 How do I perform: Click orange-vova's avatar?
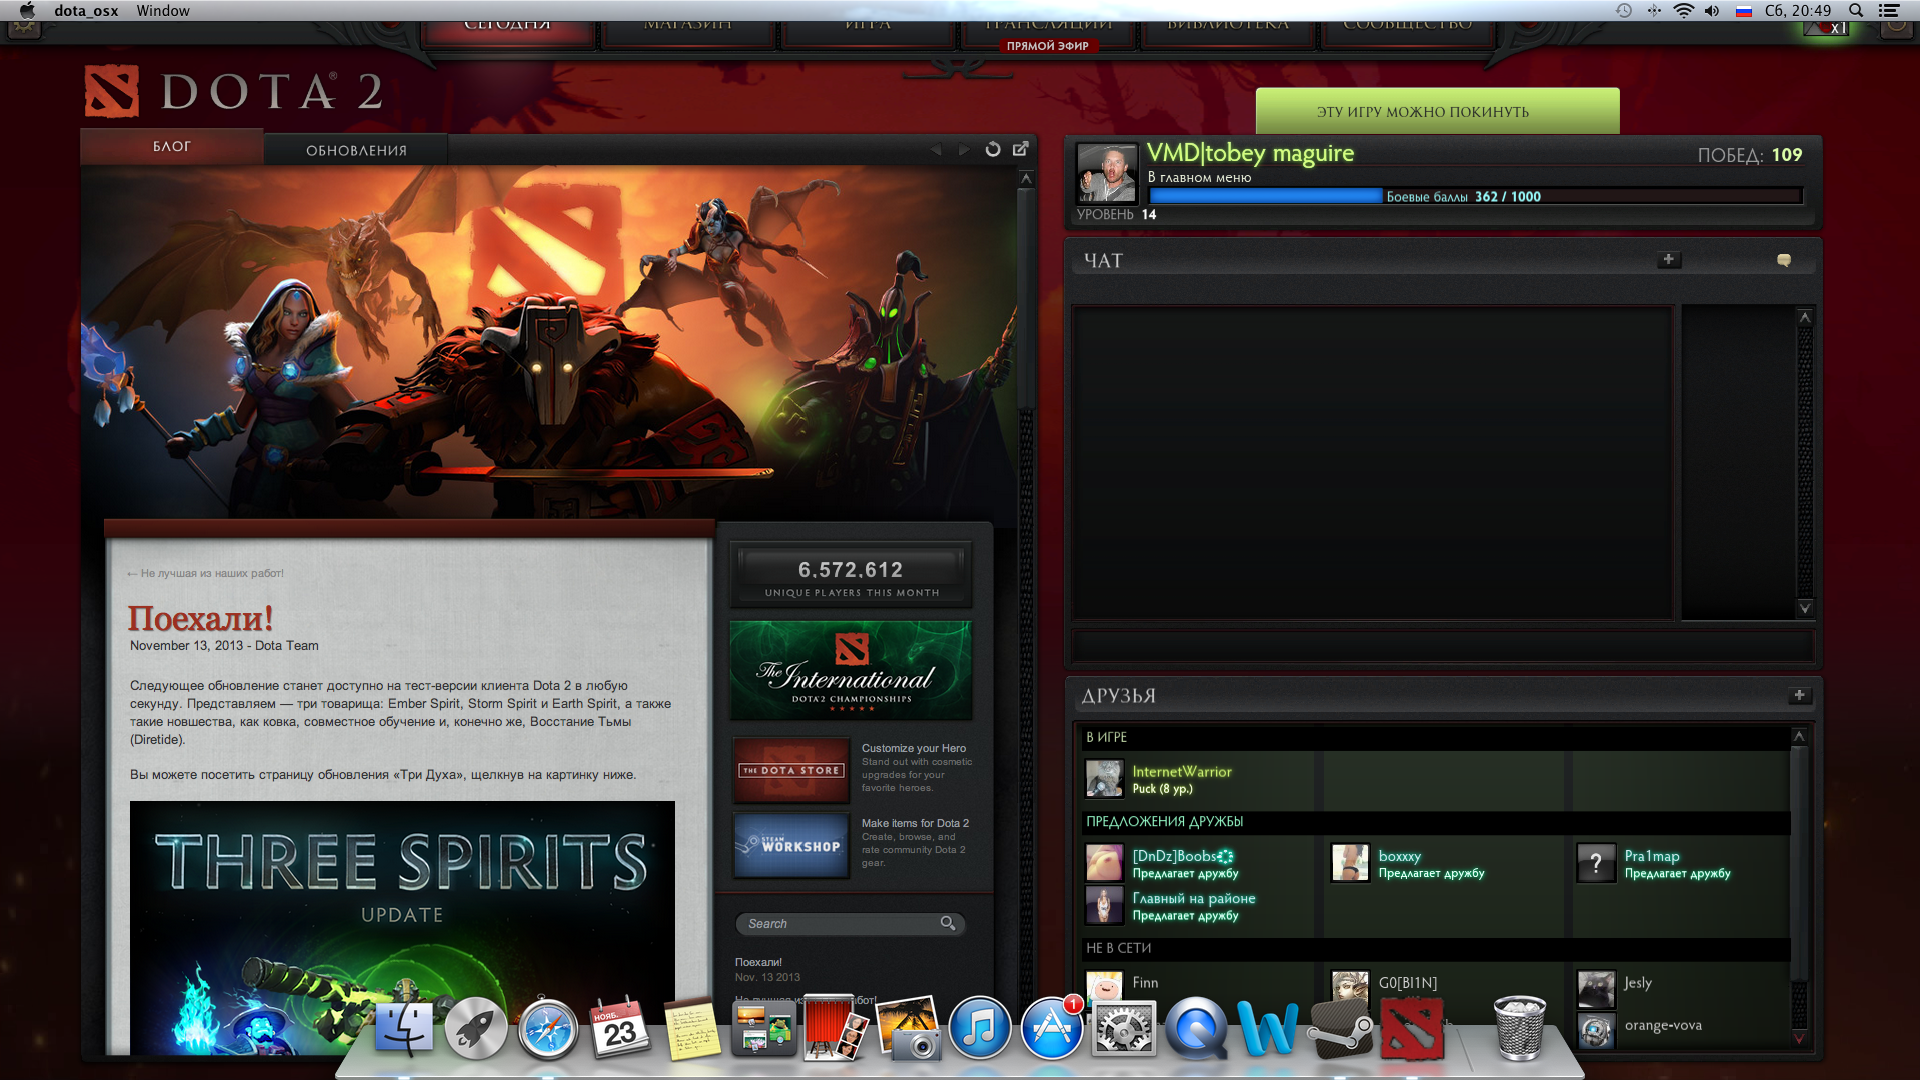click(1596, 1030)
